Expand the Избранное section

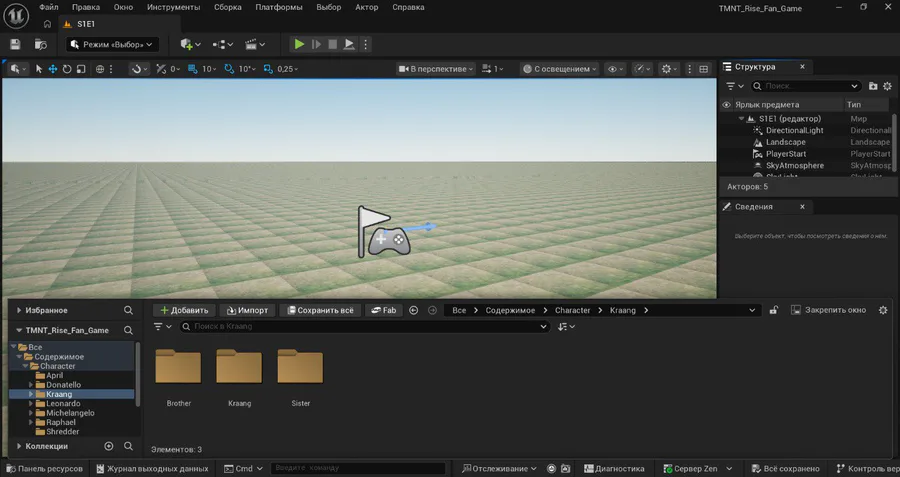click(x=19, y=310)
